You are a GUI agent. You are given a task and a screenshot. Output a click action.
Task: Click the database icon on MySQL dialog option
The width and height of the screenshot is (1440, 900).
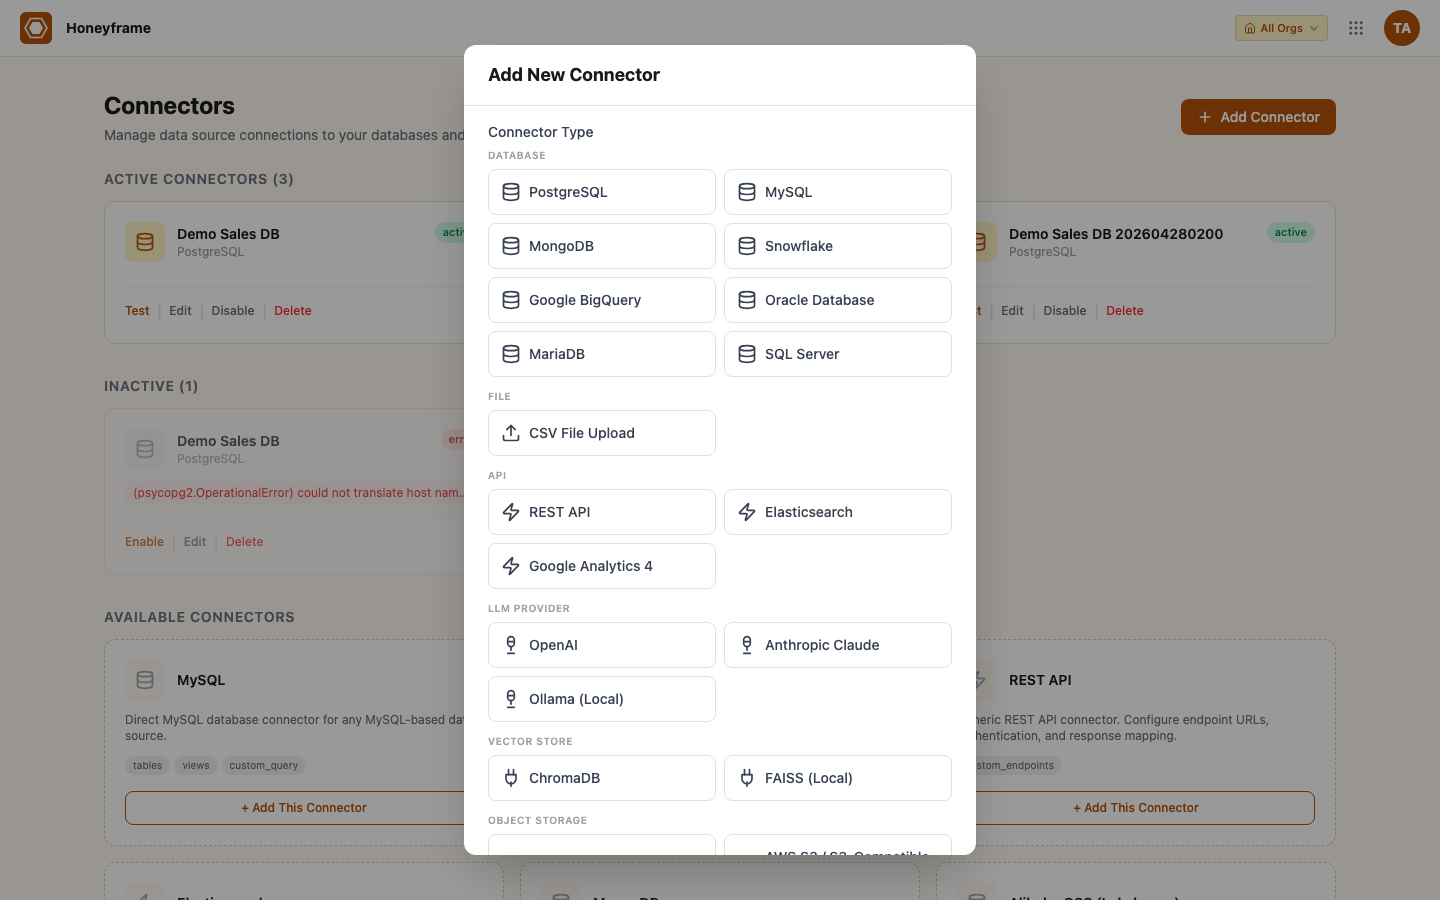coord(747,192)
